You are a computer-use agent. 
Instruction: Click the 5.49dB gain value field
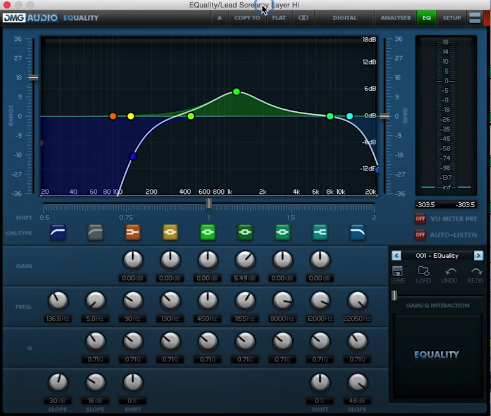pyautogui.click(x=245, y=278)
